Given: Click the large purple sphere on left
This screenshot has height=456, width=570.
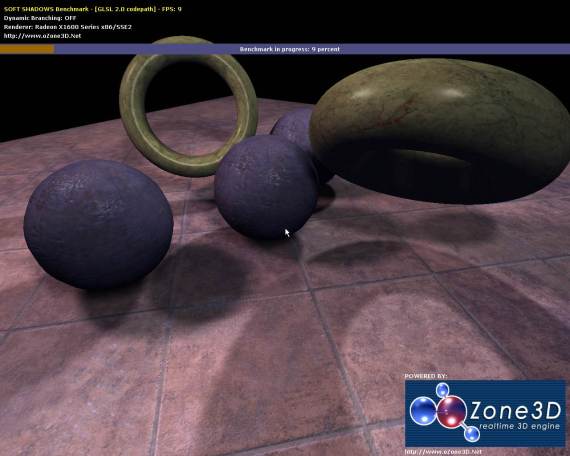Looking at the screenshot, I should click(98, 224).
